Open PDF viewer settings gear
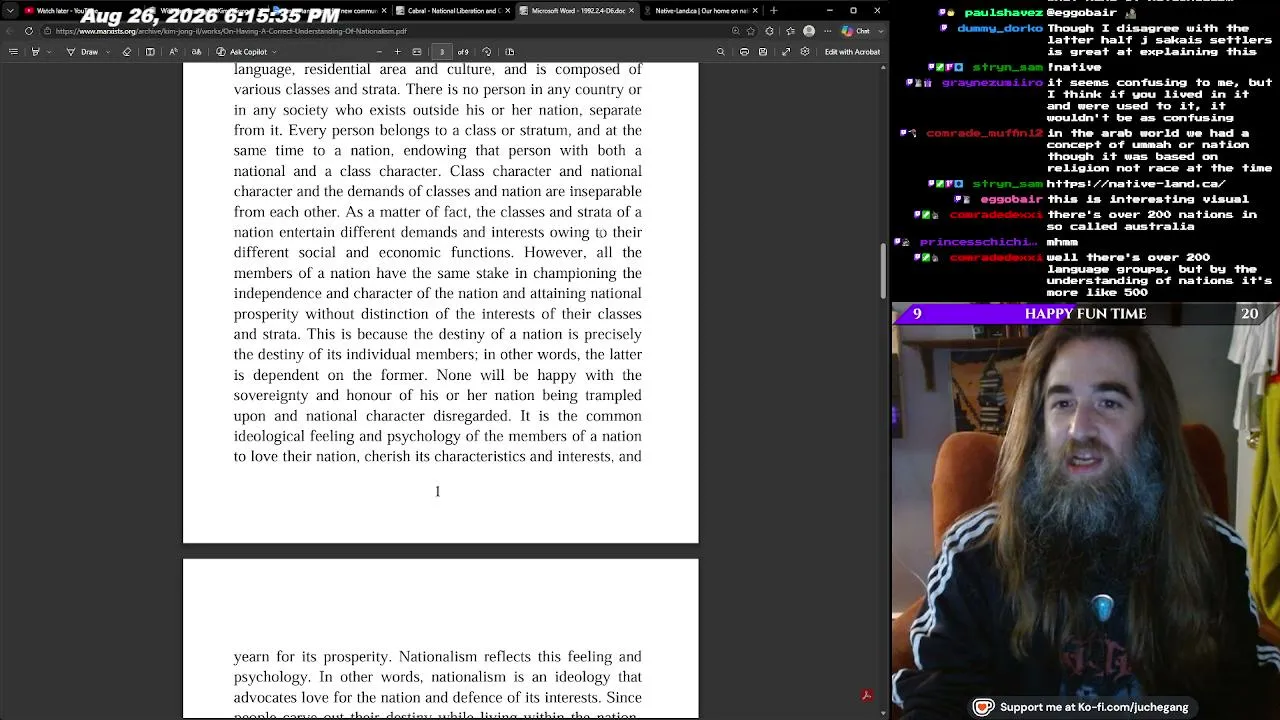The image size is (1280, 720). (805, 52)
